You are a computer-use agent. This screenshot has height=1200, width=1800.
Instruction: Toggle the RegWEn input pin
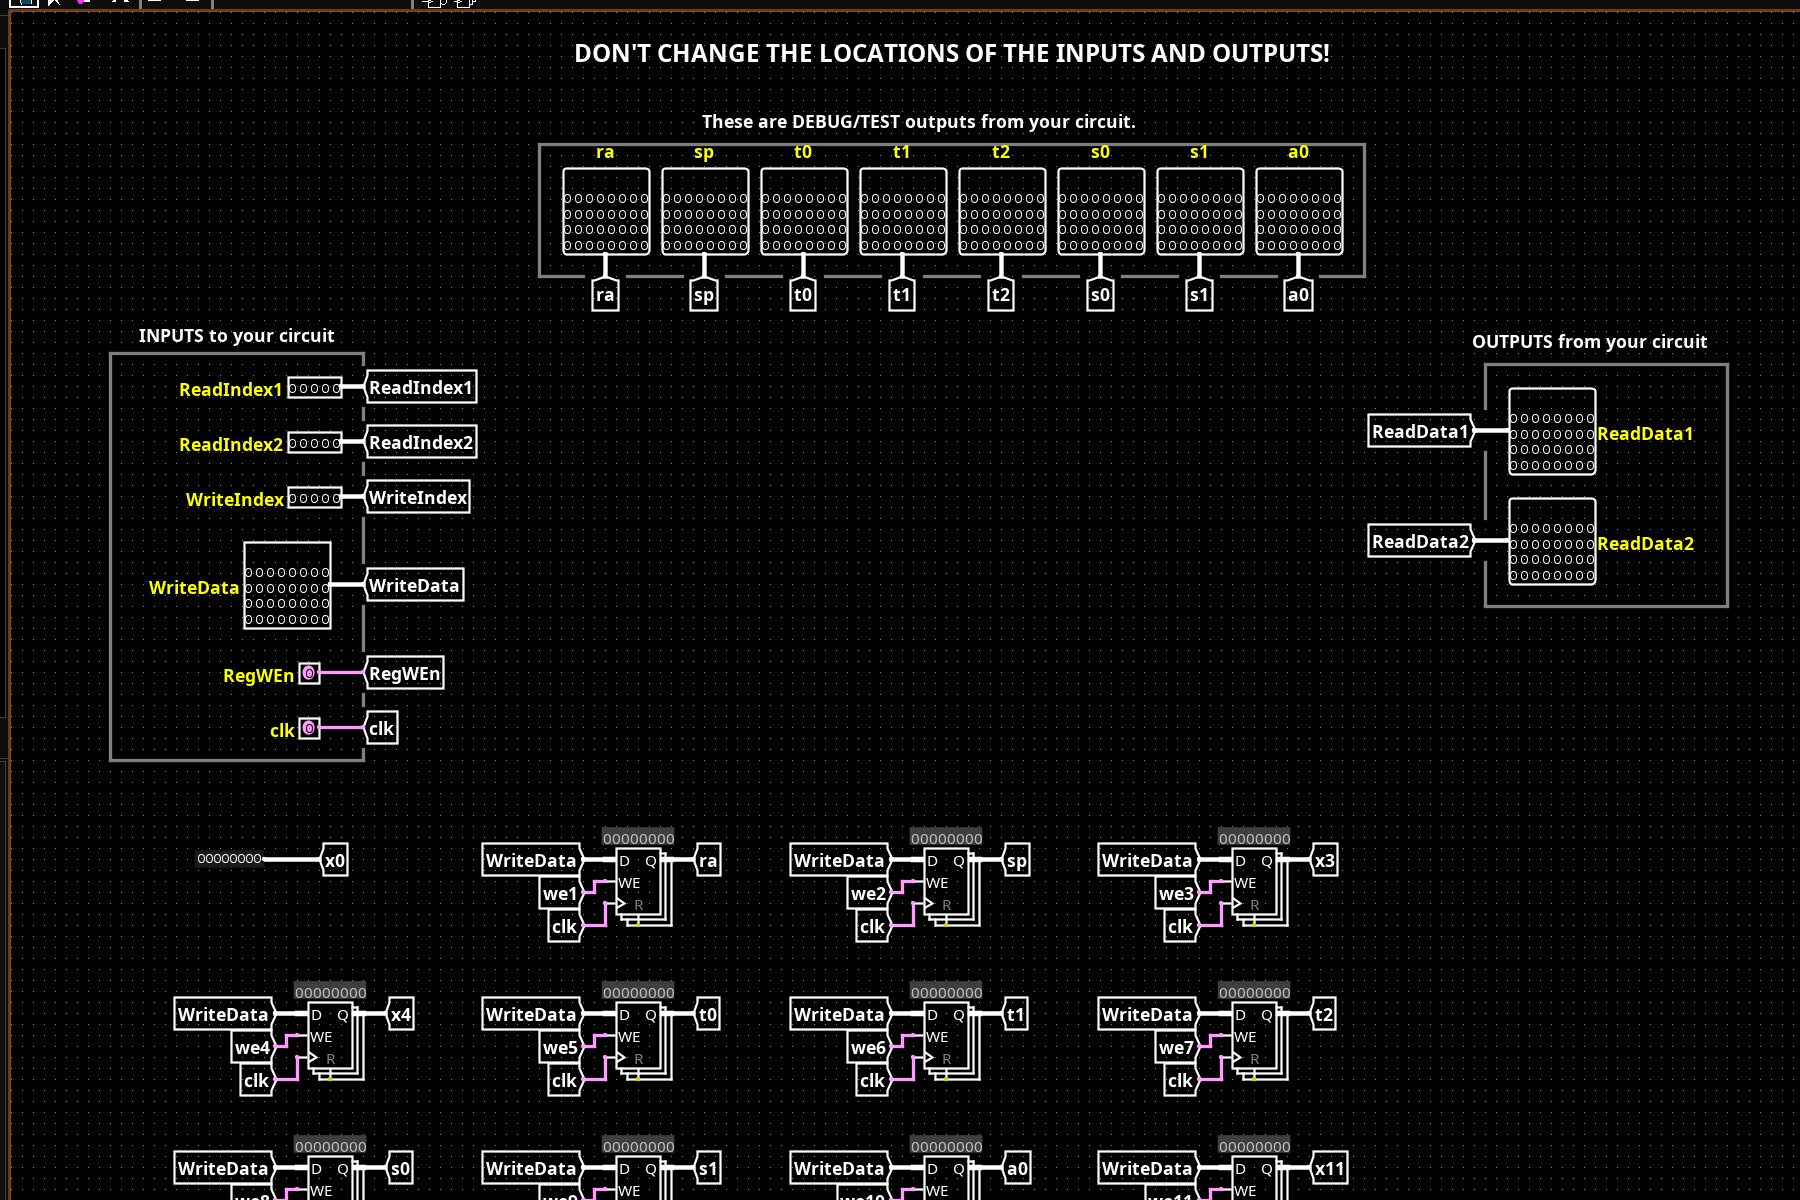pos(310,674)
